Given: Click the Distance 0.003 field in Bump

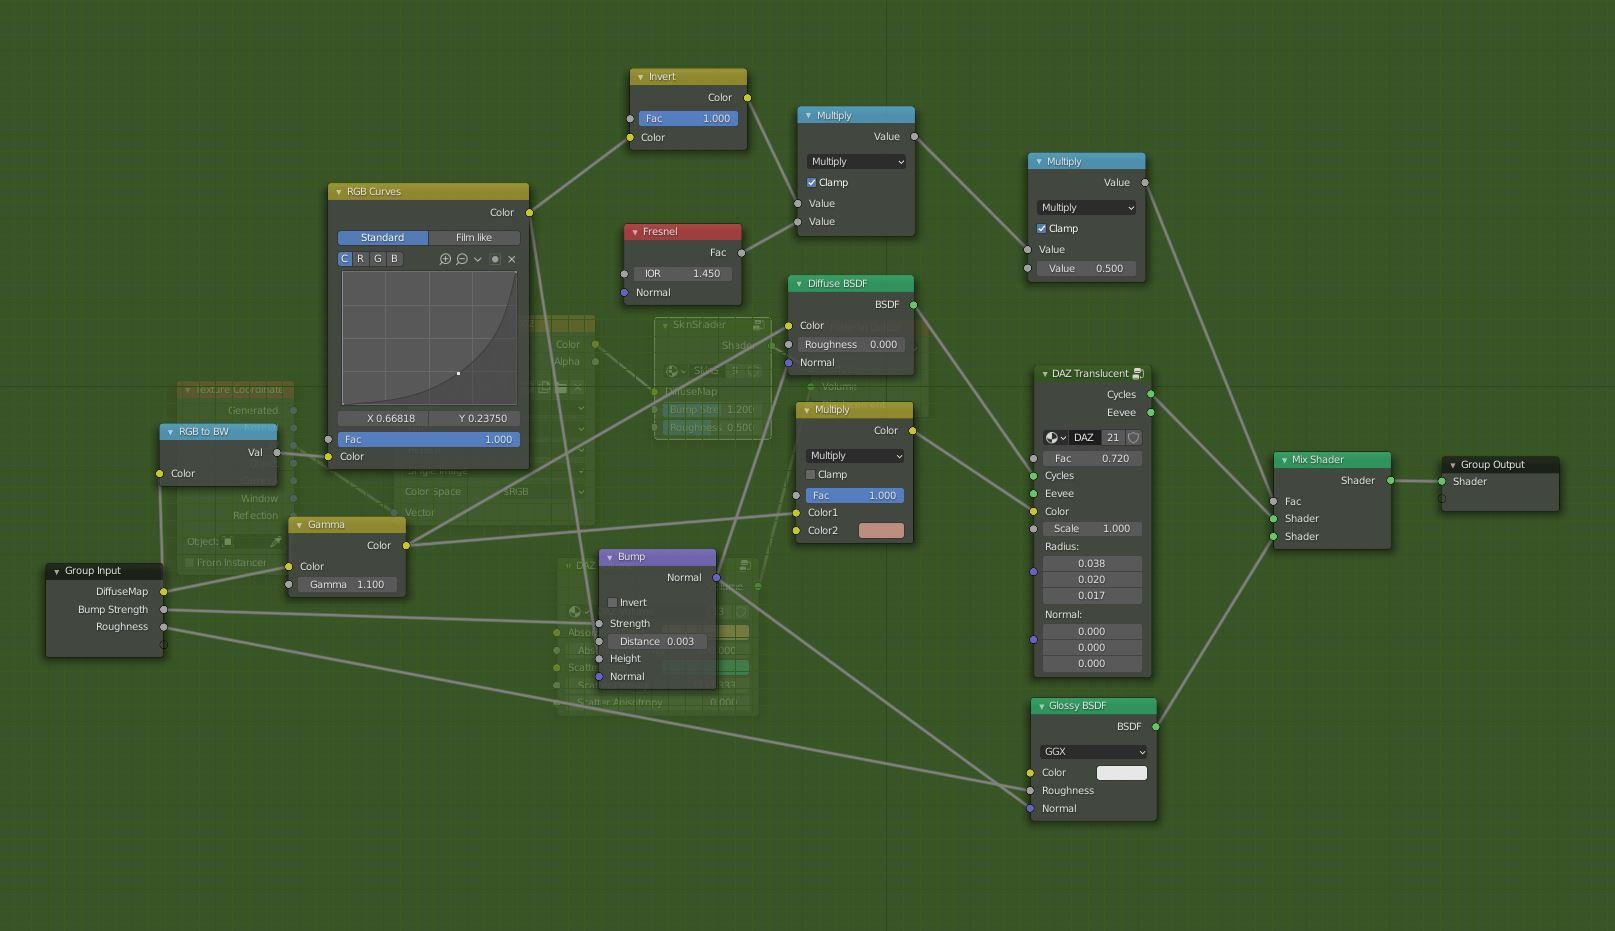Looking at the screenshot, I should (x=657, y=642).
